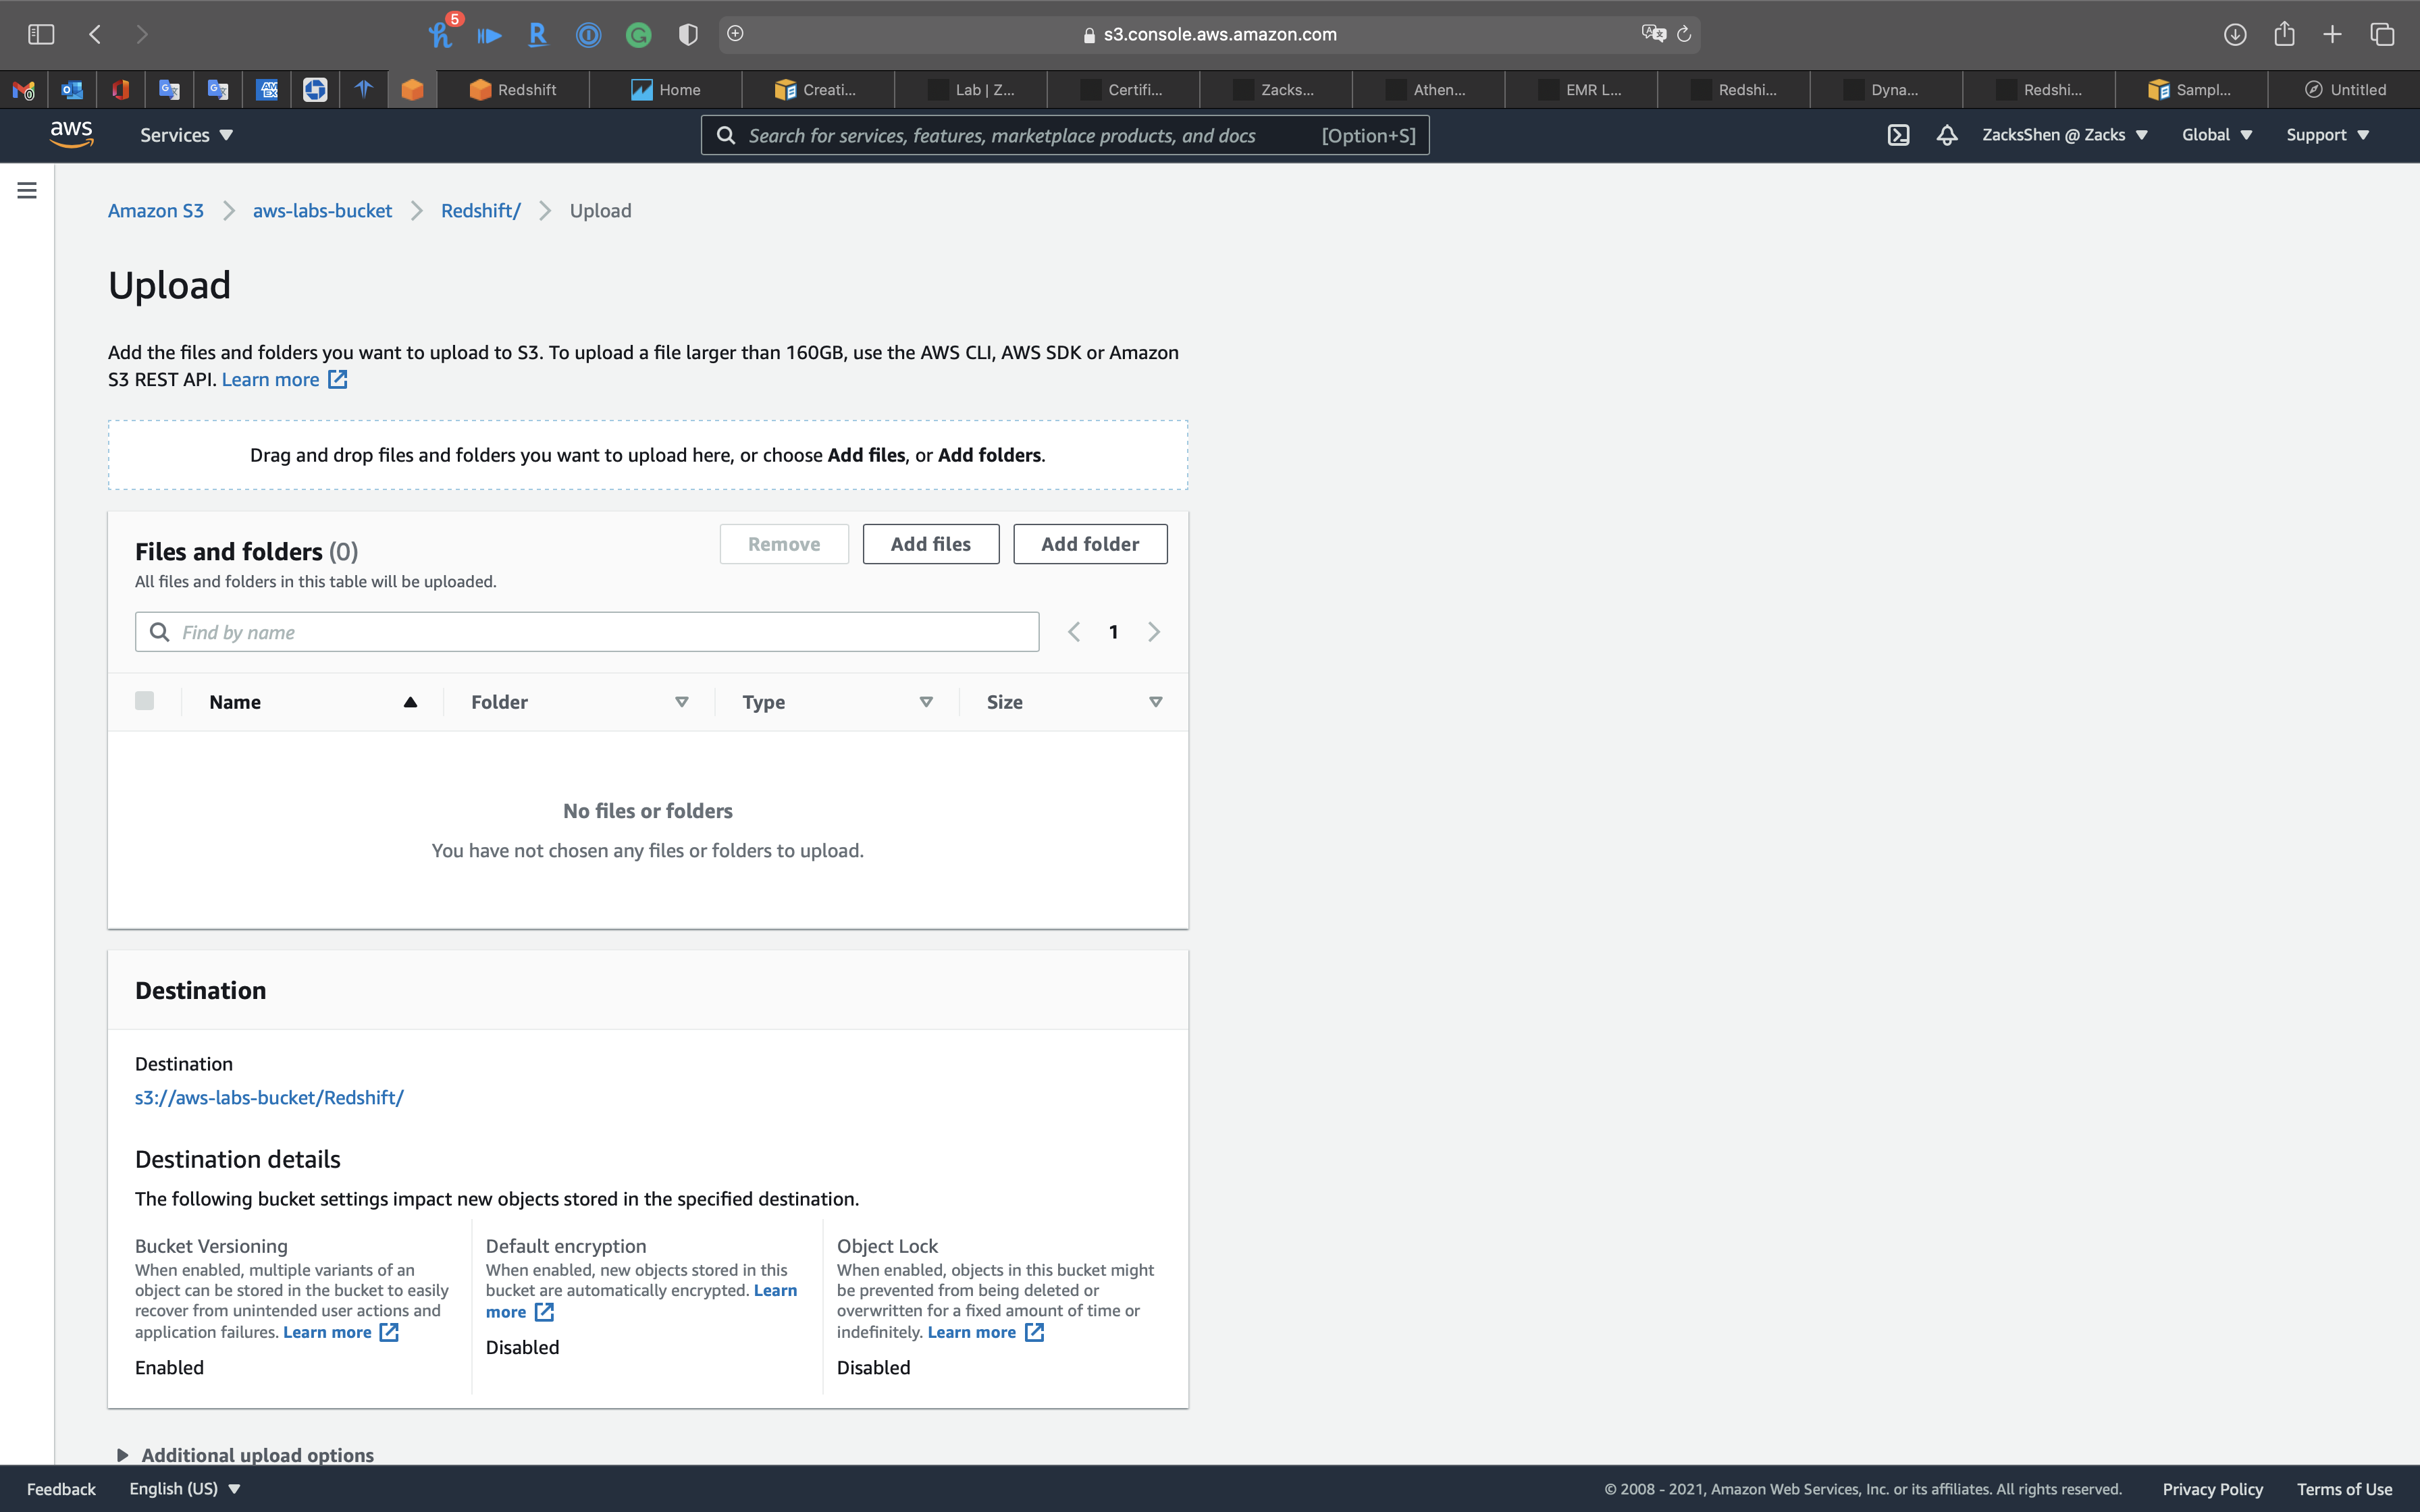
Task: Click the Safari share icon
Action: coord(2284,34)
